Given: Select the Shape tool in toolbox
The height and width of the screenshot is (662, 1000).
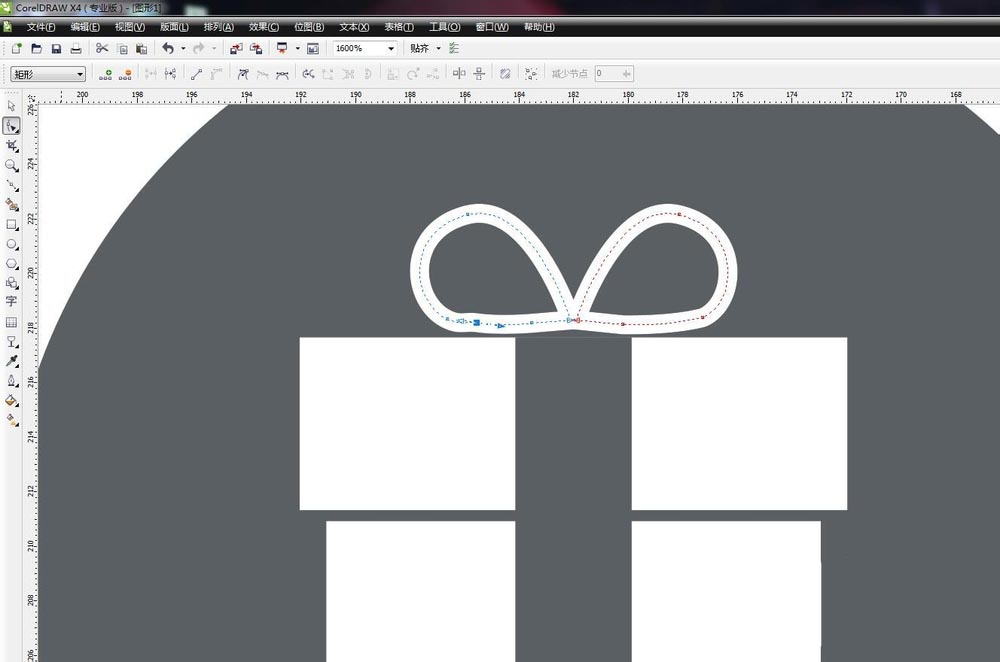Looking at the screenshot, I should [11, 126].
